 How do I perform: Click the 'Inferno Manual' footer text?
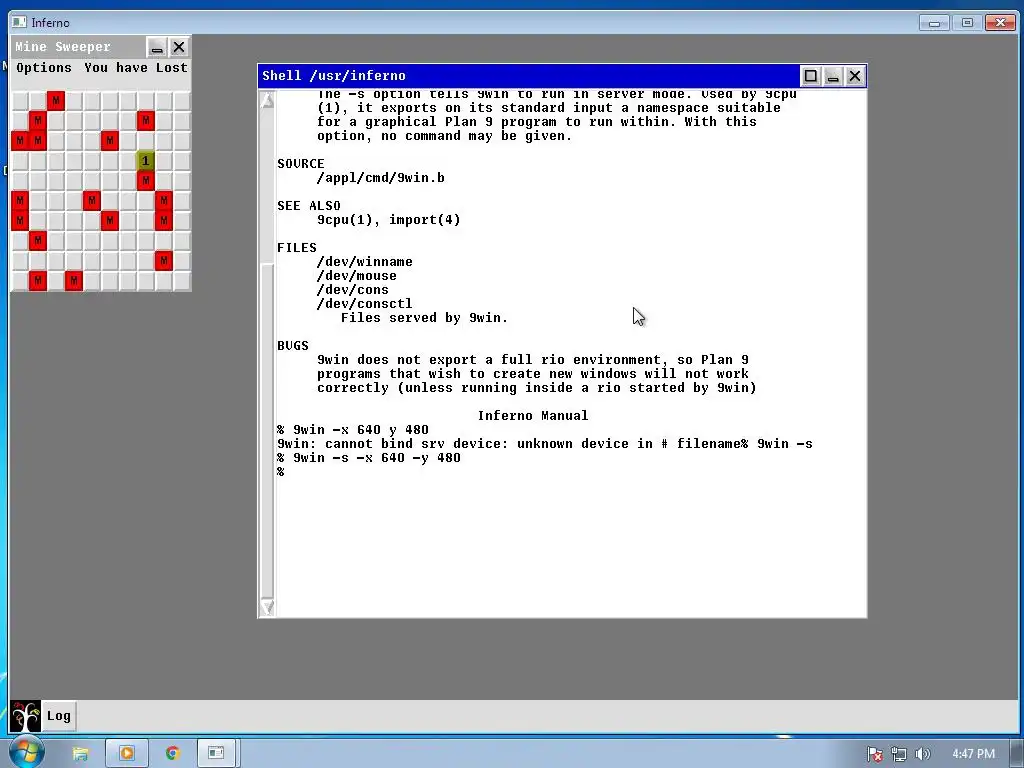533,416
